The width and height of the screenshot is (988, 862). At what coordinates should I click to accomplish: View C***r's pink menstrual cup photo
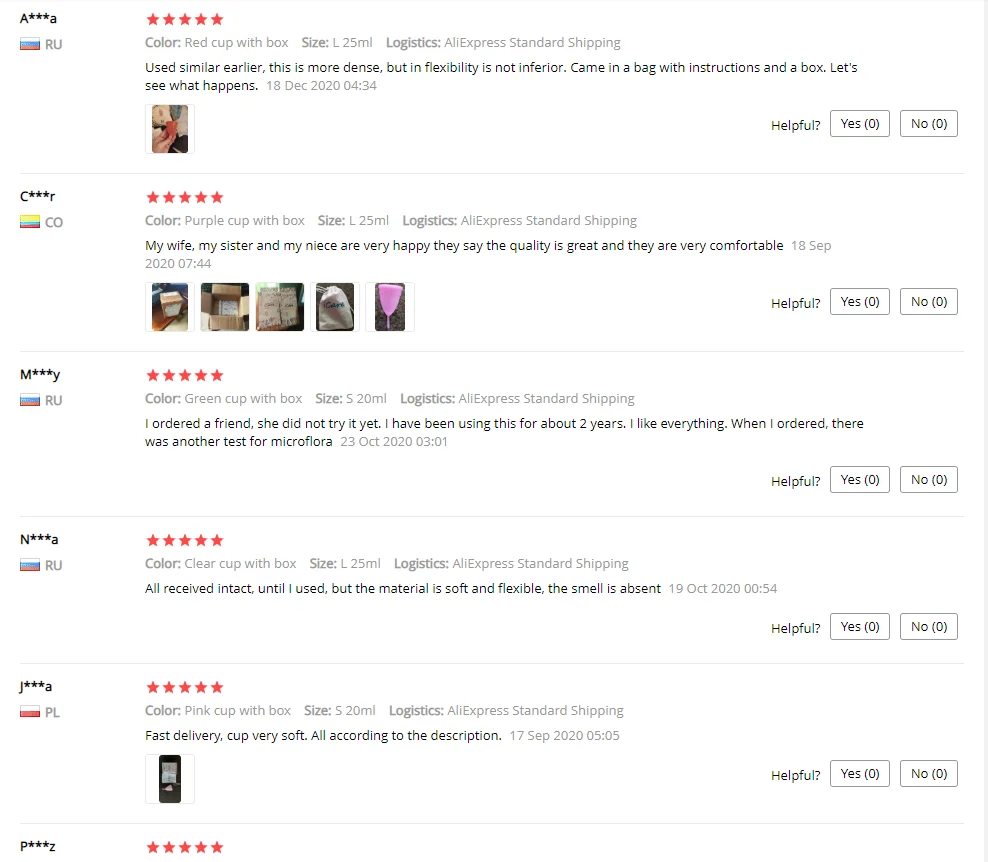390,307
